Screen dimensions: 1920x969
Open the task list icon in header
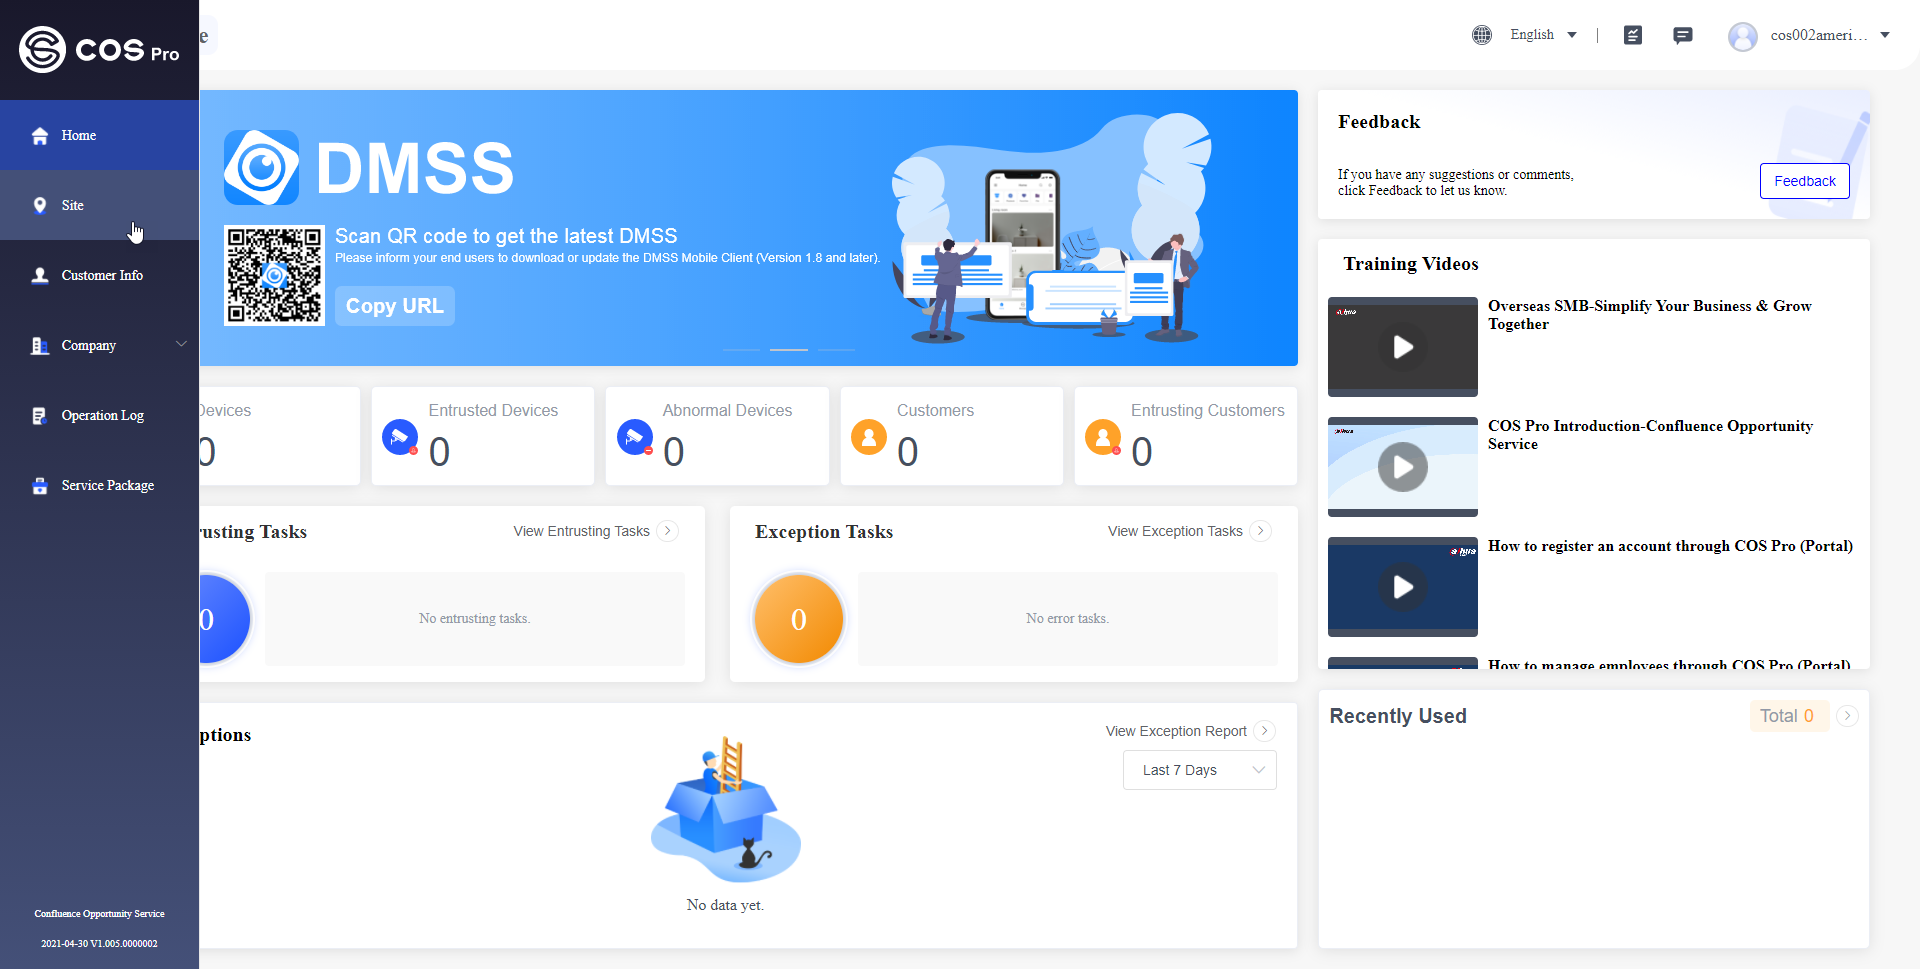(x=1633, y=35)
